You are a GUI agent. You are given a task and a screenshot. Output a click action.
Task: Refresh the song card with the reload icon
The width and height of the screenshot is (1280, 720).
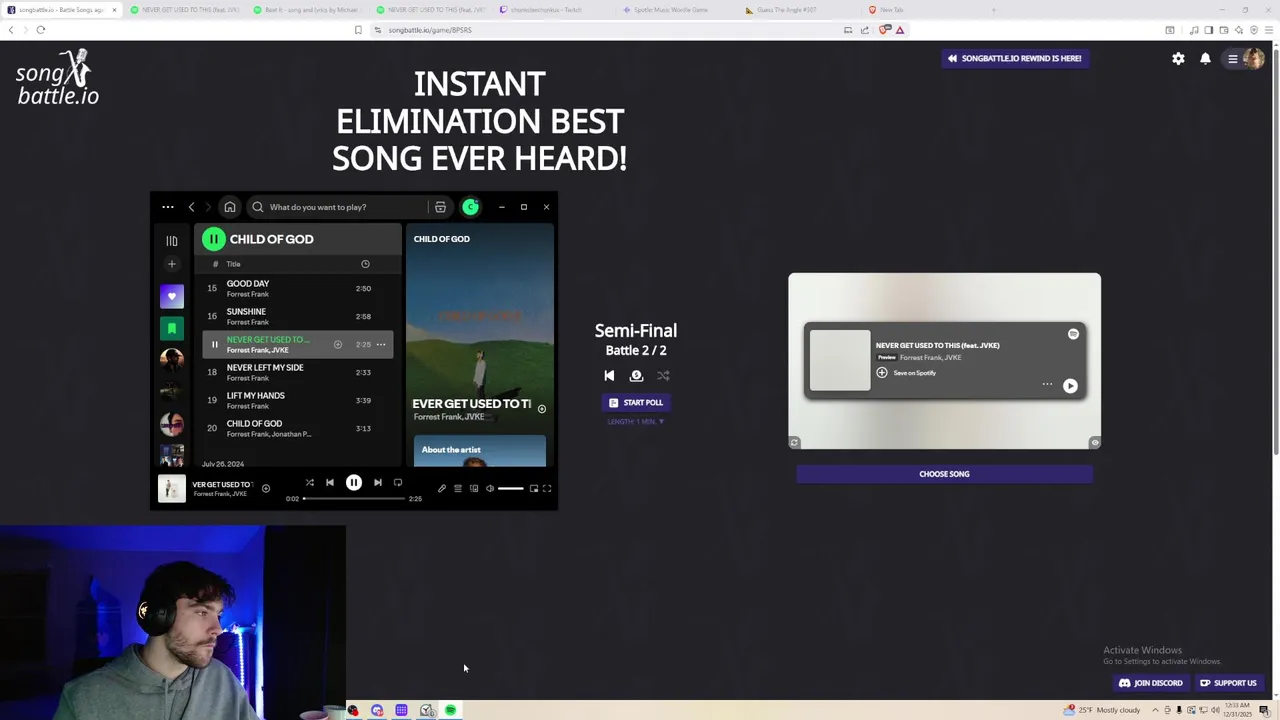pos(794,443)
